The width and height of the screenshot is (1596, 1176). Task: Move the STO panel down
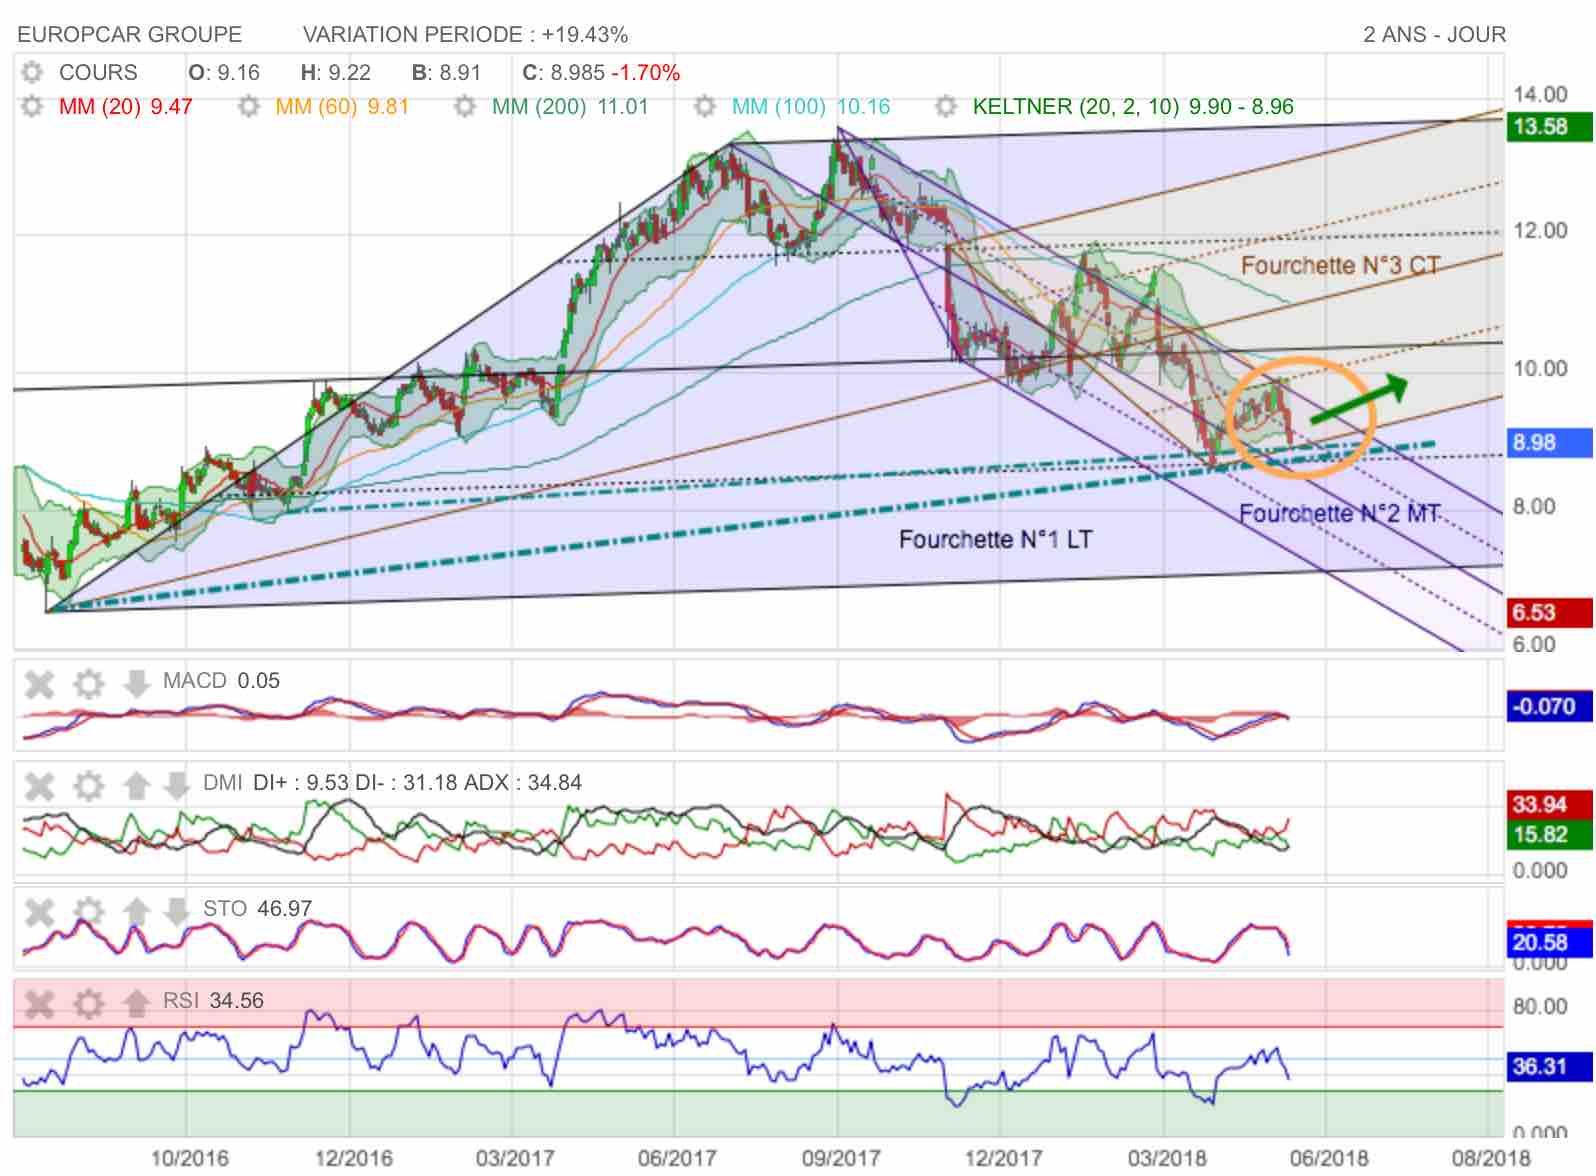(x=175, y=911)
